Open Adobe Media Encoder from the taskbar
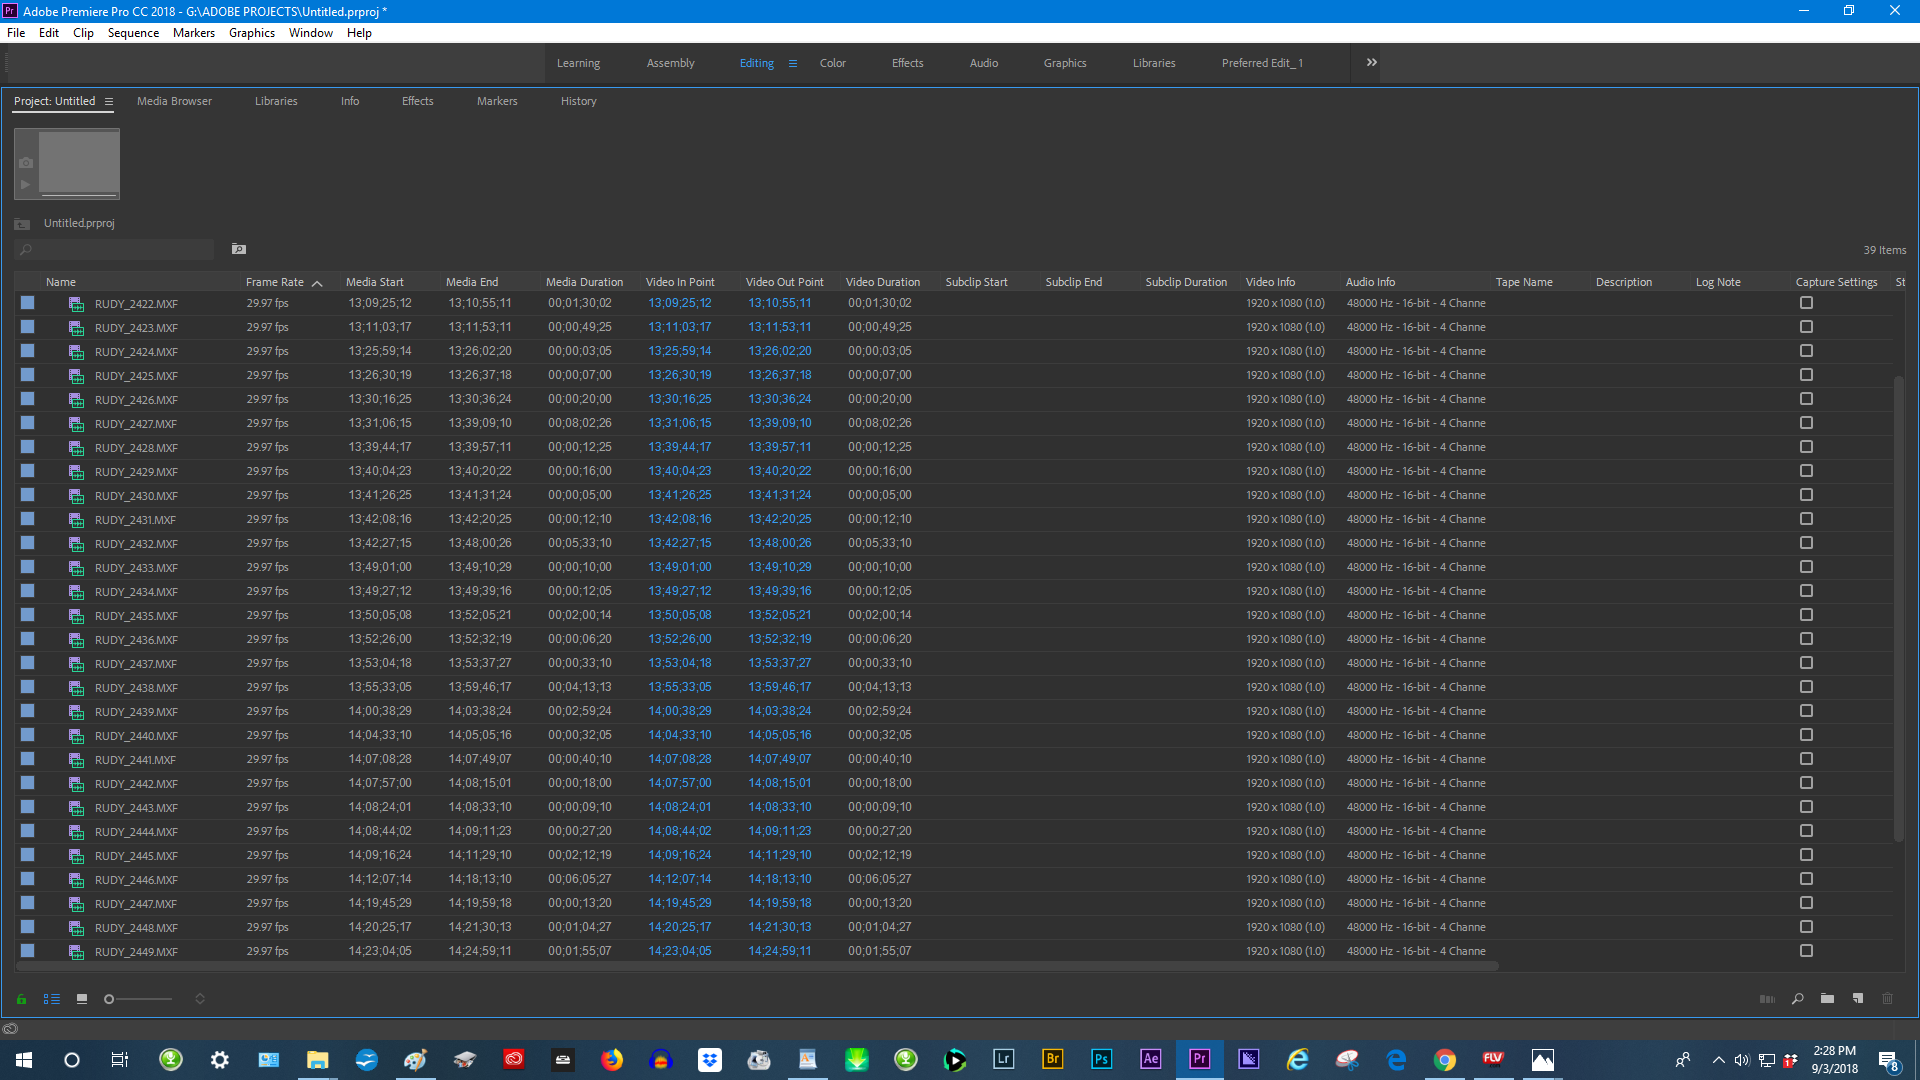 pyautogui.click(x=1248, y=1059)
